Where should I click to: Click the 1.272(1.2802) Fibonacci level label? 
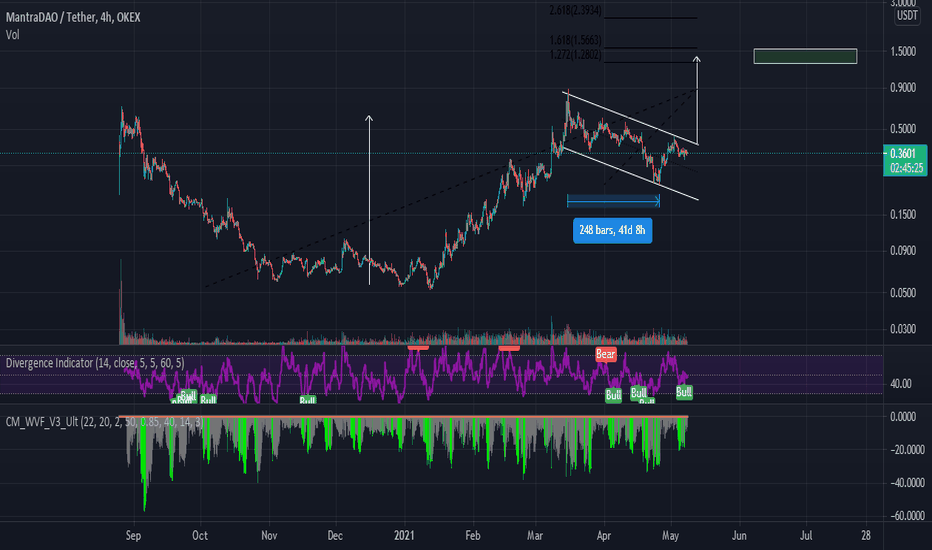575,55
